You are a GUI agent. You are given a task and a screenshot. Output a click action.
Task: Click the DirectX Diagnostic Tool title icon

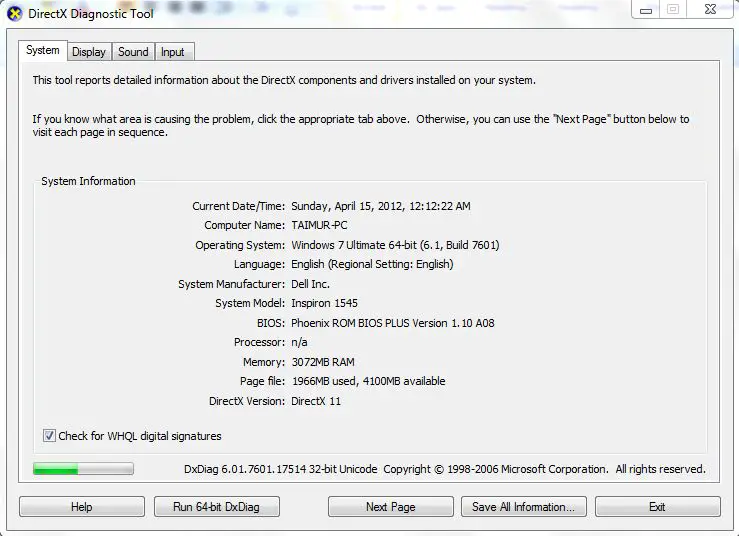click(x=15, y=14)
